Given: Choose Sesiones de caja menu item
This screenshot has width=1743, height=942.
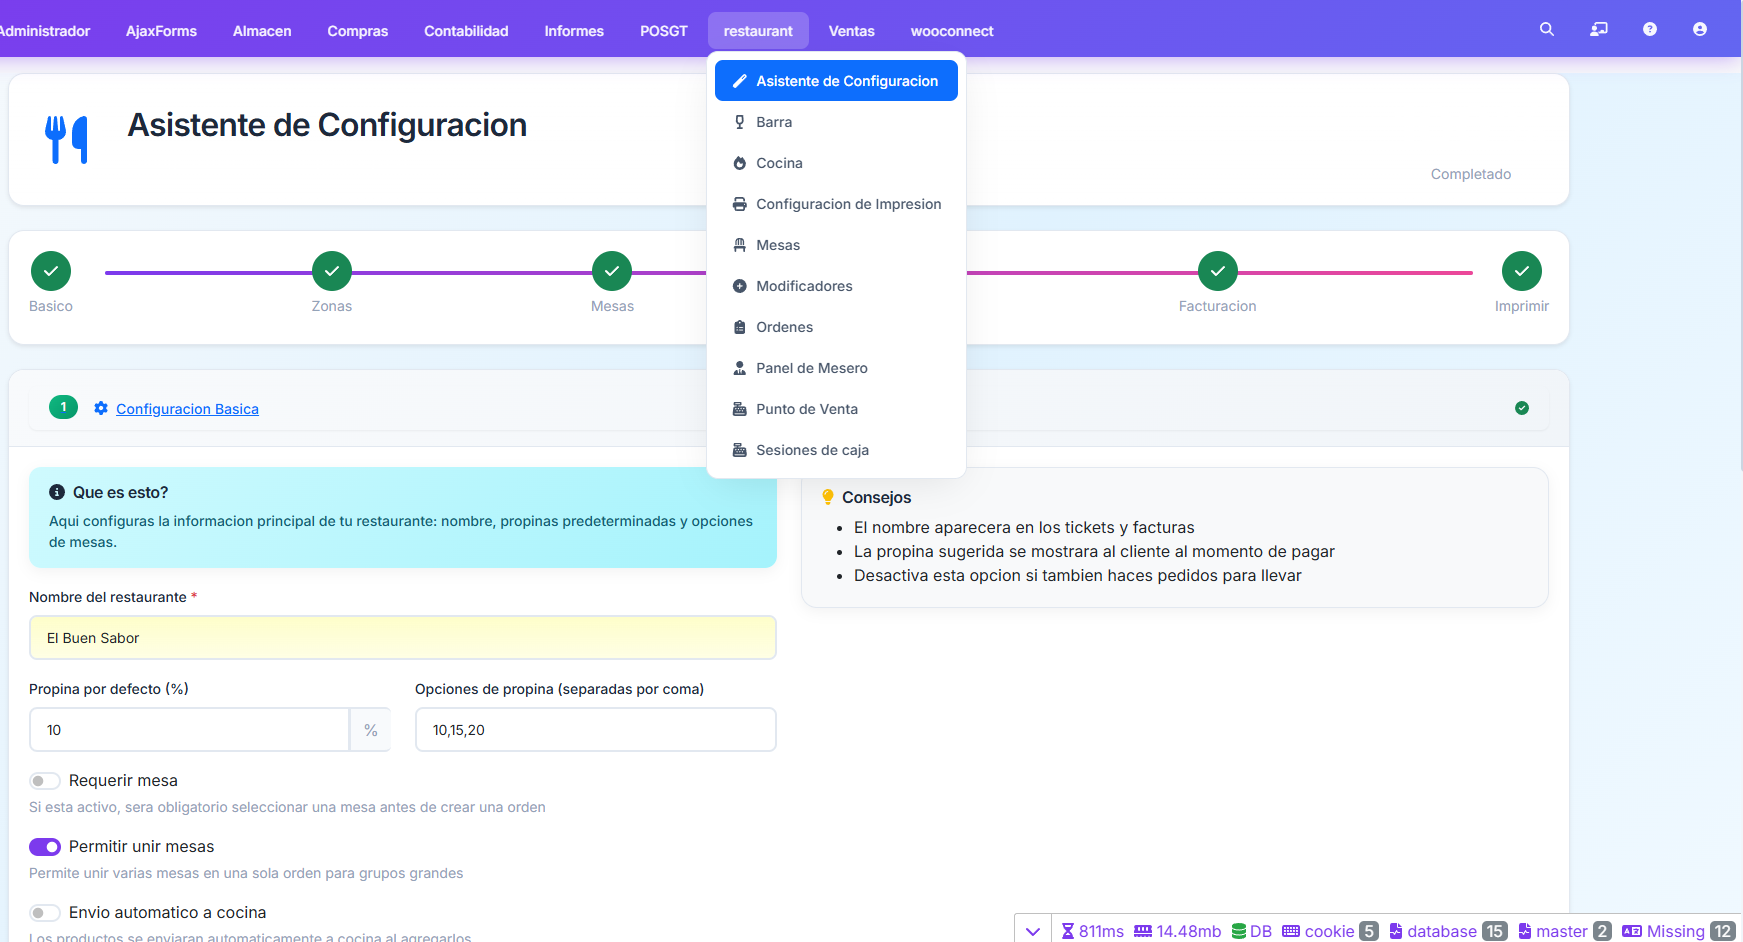Looking at the screenshot, I should [812, 450].
